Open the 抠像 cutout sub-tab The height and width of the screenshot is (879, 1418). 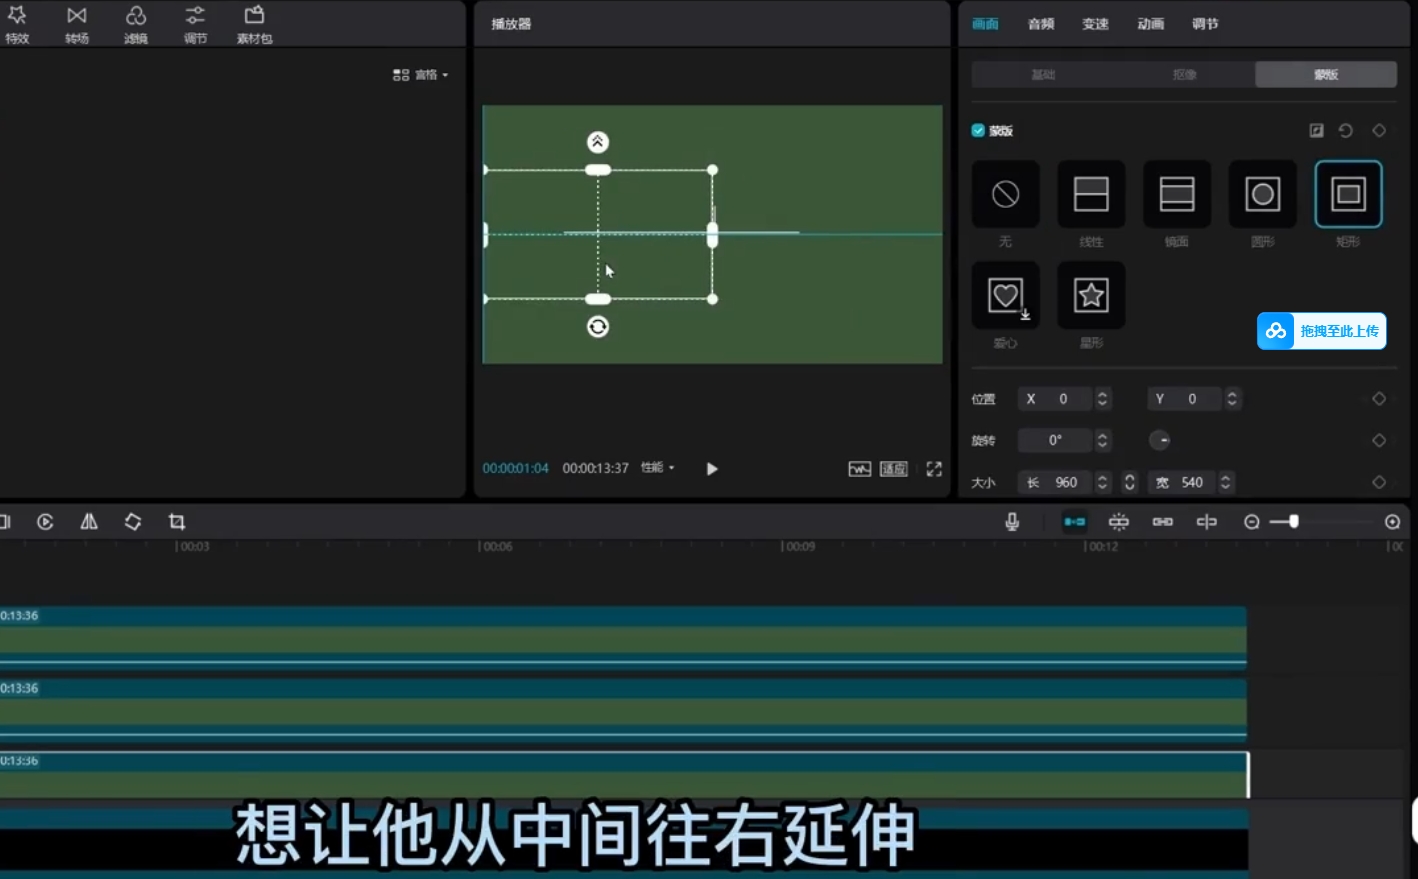pos(1184,75)
